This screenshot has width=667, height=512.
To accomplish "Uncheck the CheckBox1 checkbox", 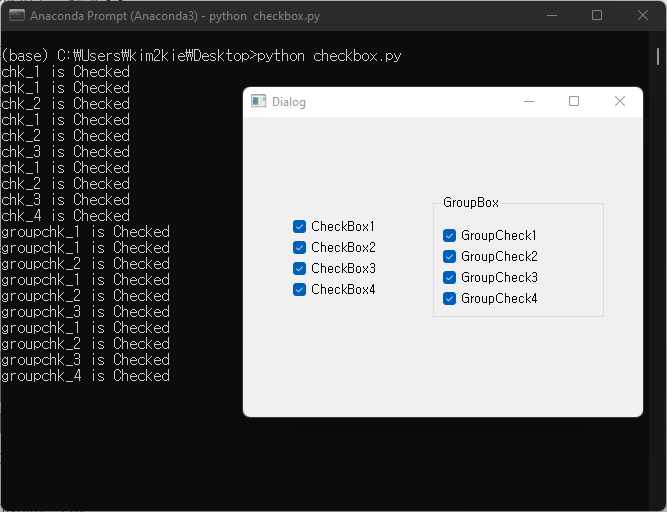I will 299,227.
